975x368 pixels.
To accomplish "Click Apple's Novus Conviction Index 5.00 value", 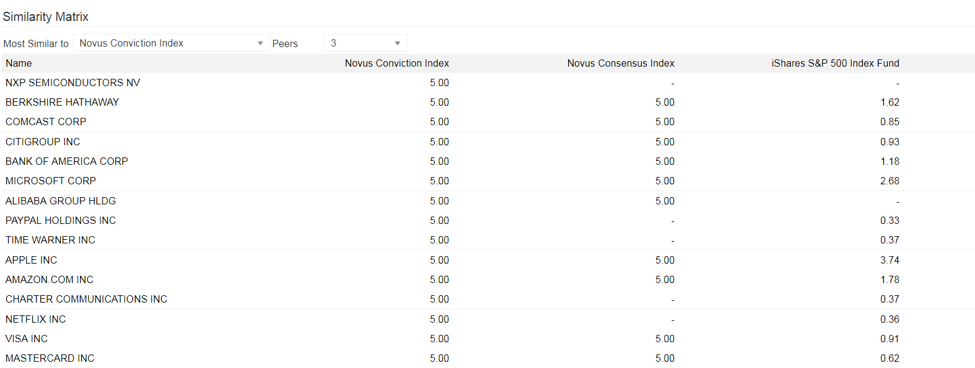I will [439, 260].
